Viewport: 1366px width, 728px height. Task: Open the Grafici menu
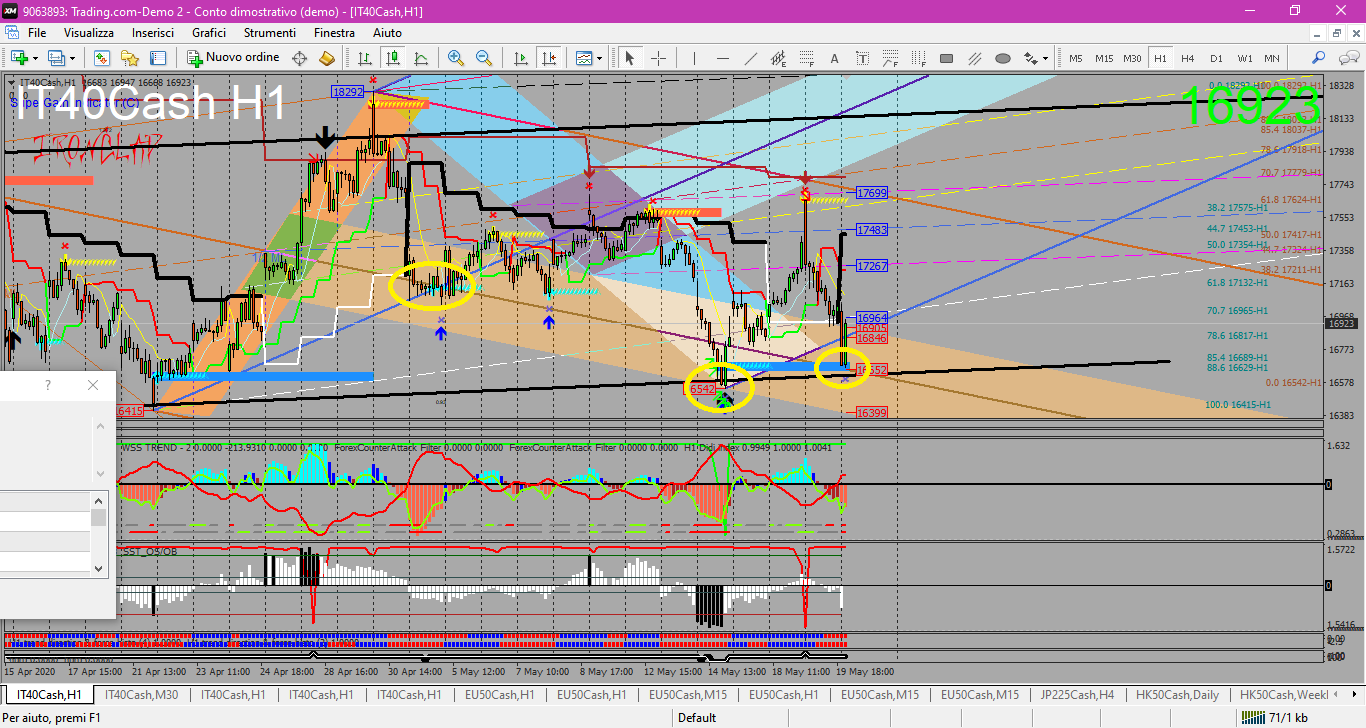coord(209,33)
